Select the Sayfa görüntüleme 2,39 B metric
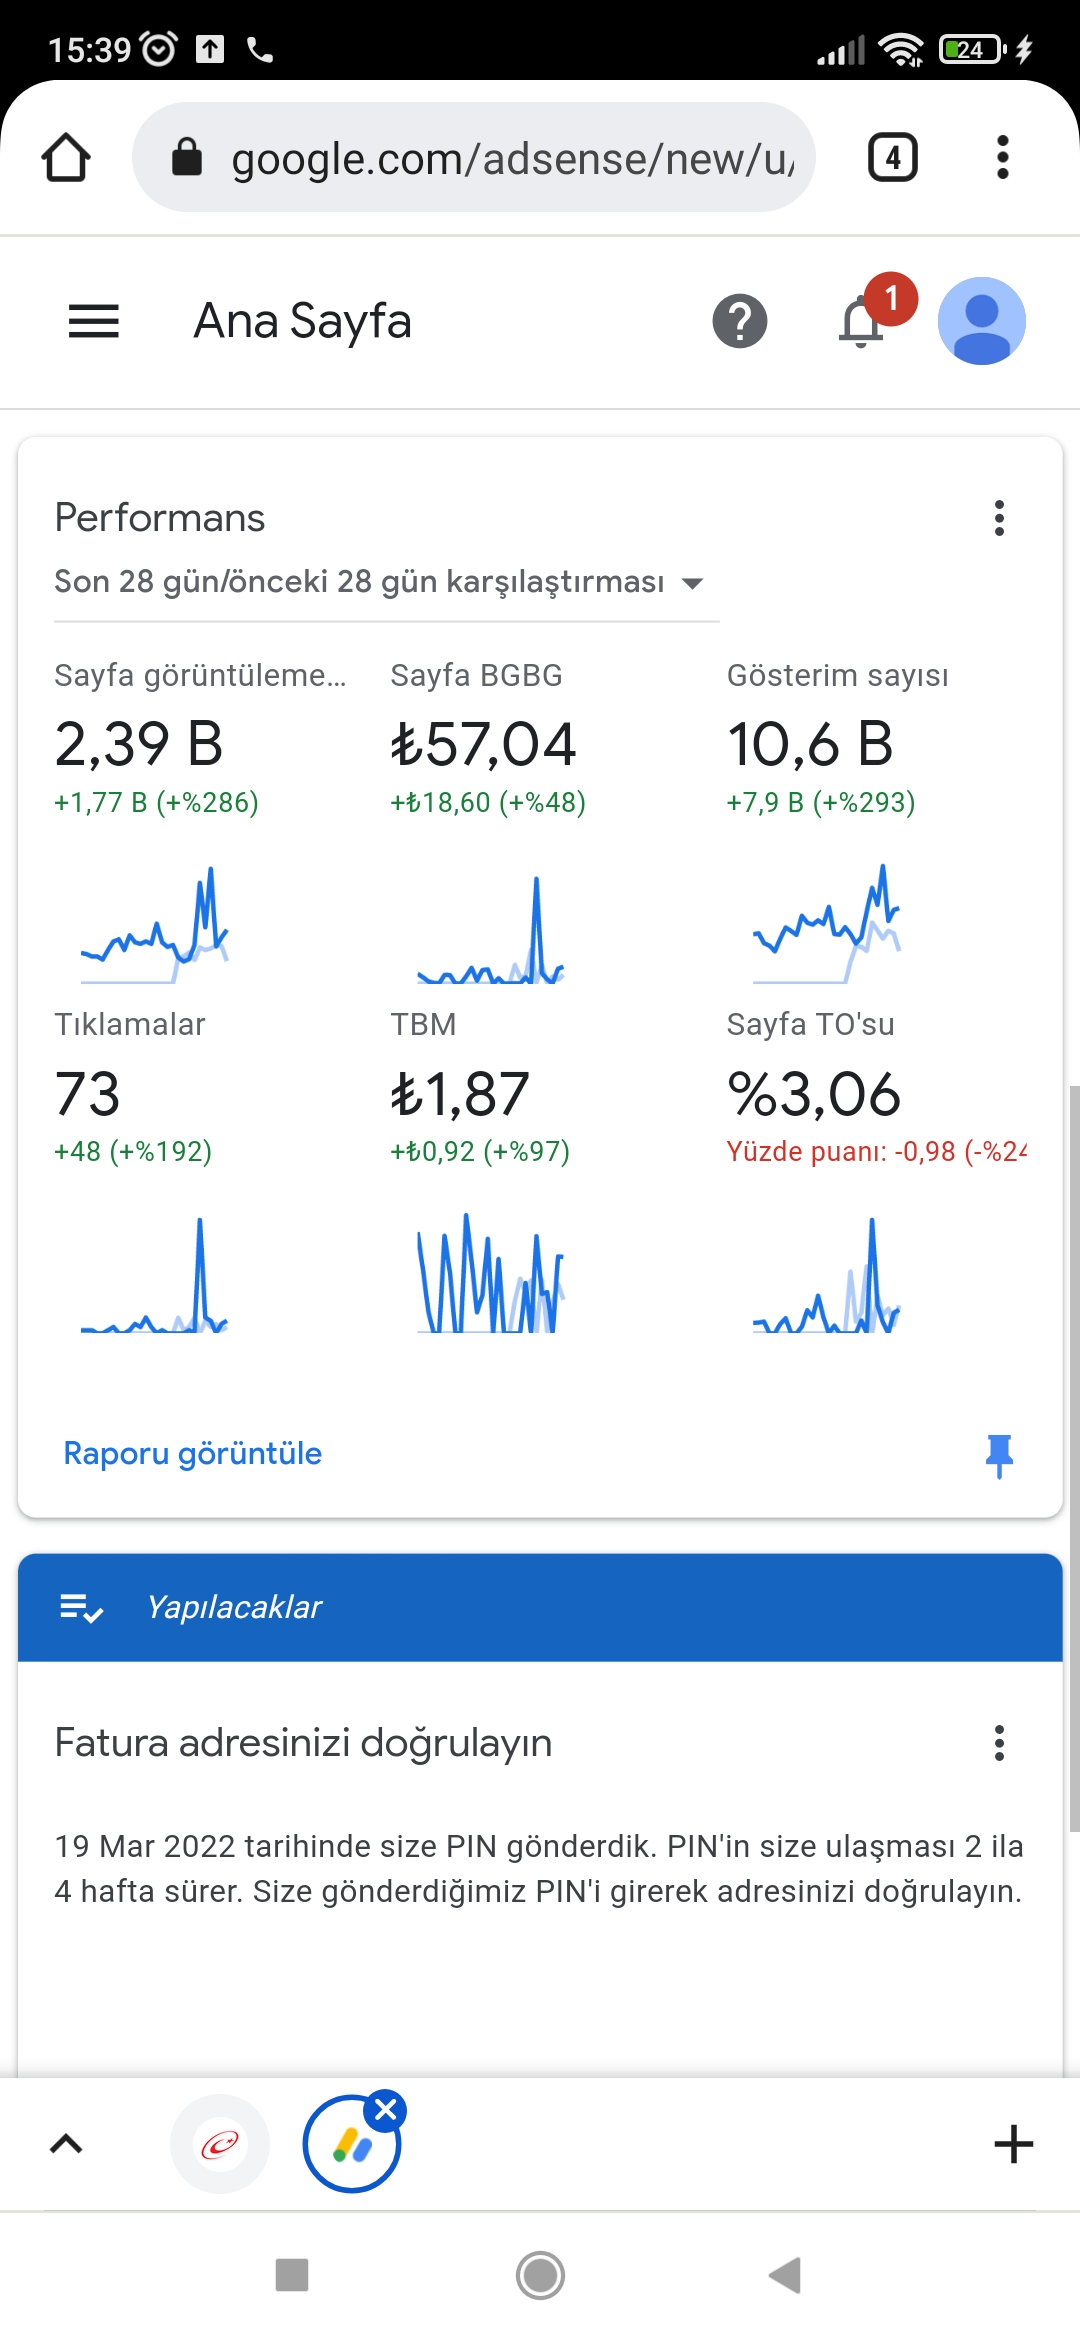The image size is (1080, 2340). pyautogui.click(x=200, y=740)
